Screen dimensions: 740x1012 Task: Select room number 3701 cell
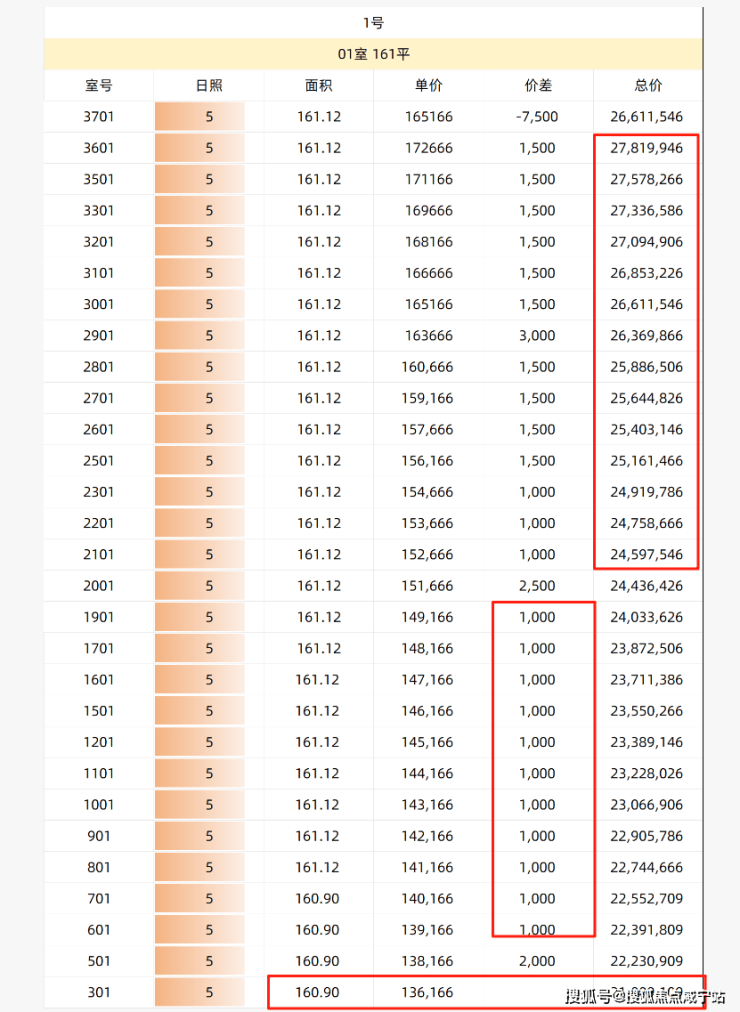pyautogui.click(x=99, y=117)
